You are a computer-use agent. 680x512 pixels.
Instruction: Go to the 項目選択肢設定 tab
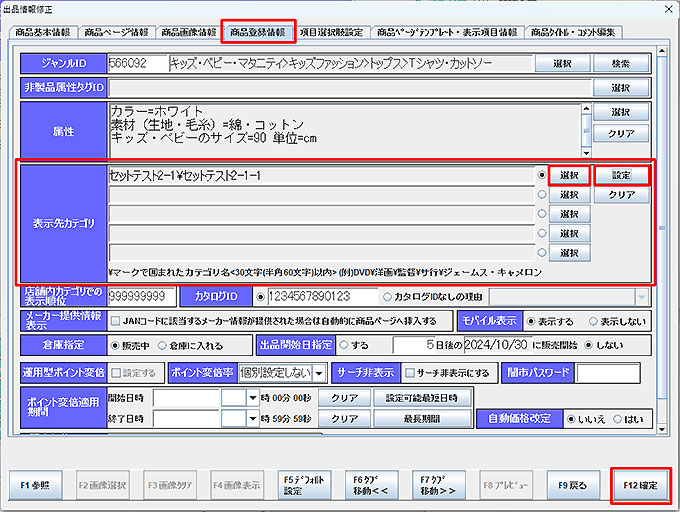333,32
